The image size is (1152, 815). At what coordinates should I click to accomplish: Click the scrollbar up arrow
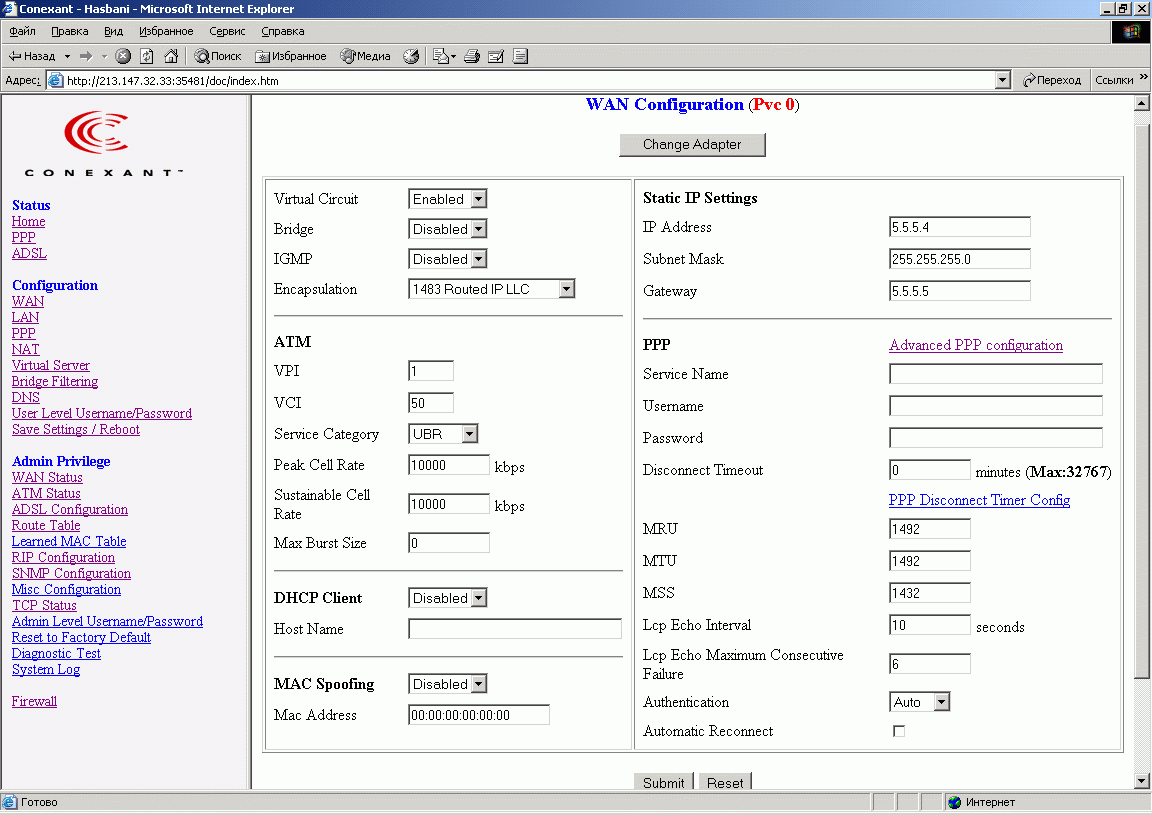point(1142,104)
